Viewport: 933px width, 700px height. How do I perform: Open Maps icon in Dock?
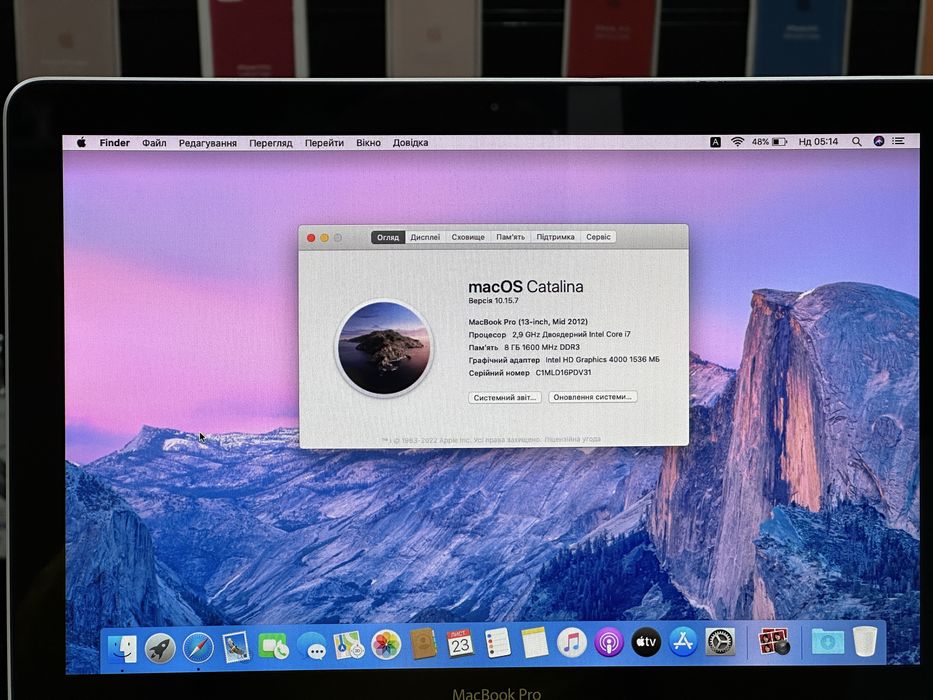349,645
